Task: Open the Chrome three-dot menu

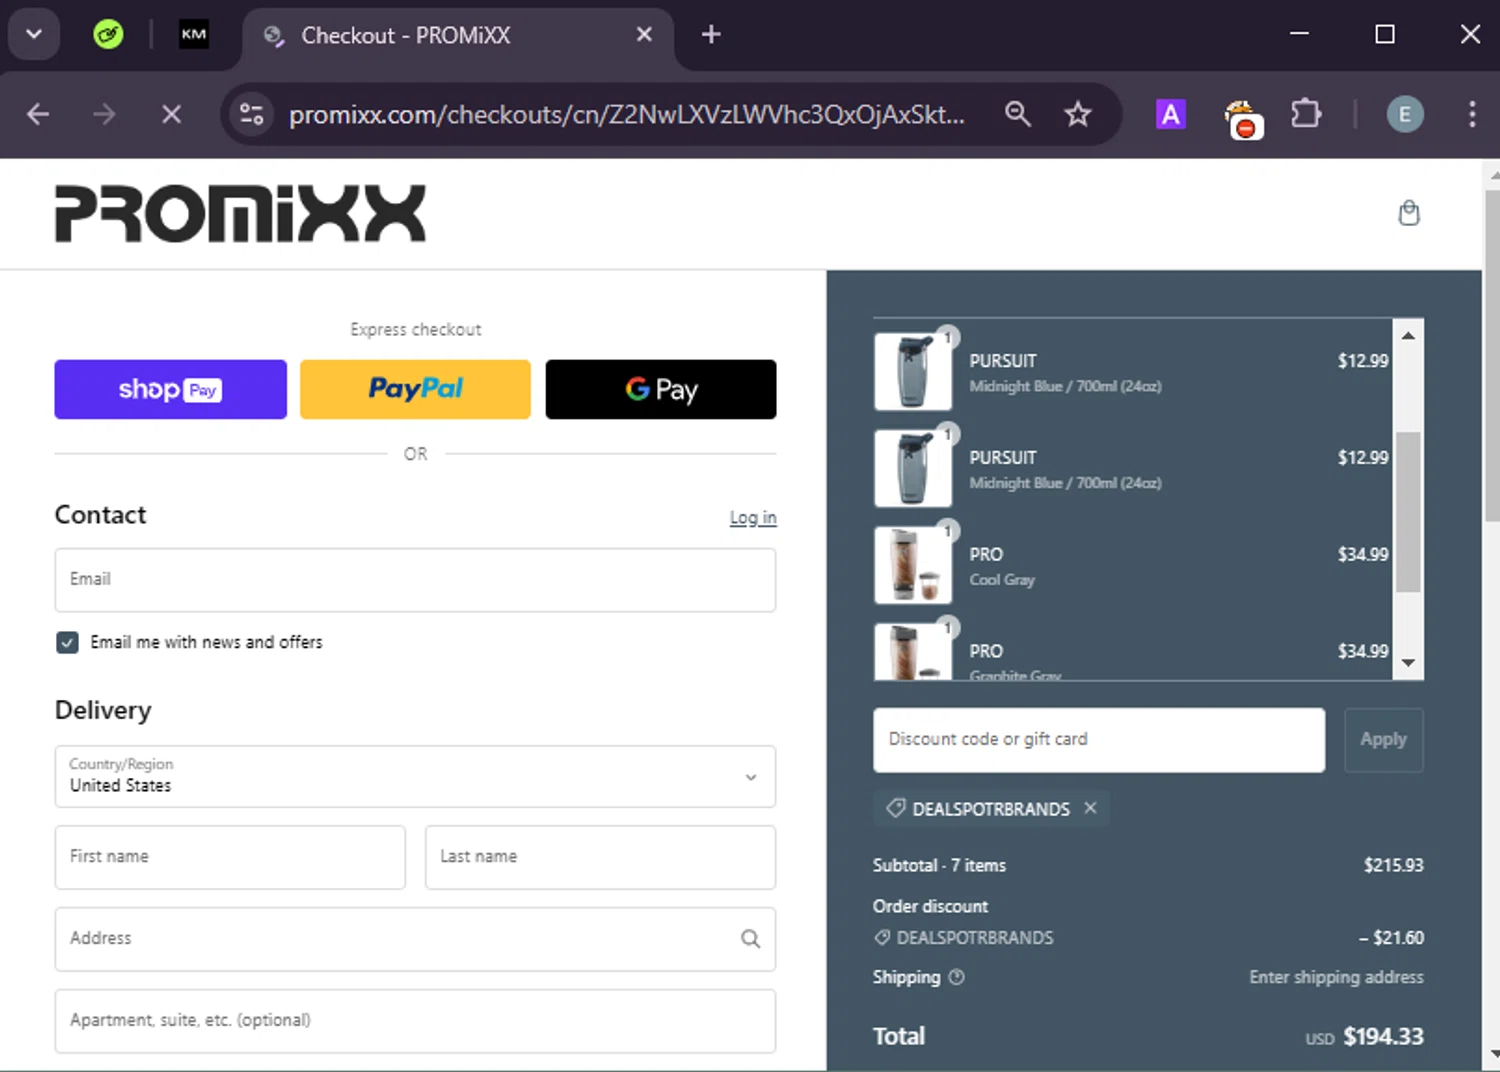Action: (x=1472, y=114)
